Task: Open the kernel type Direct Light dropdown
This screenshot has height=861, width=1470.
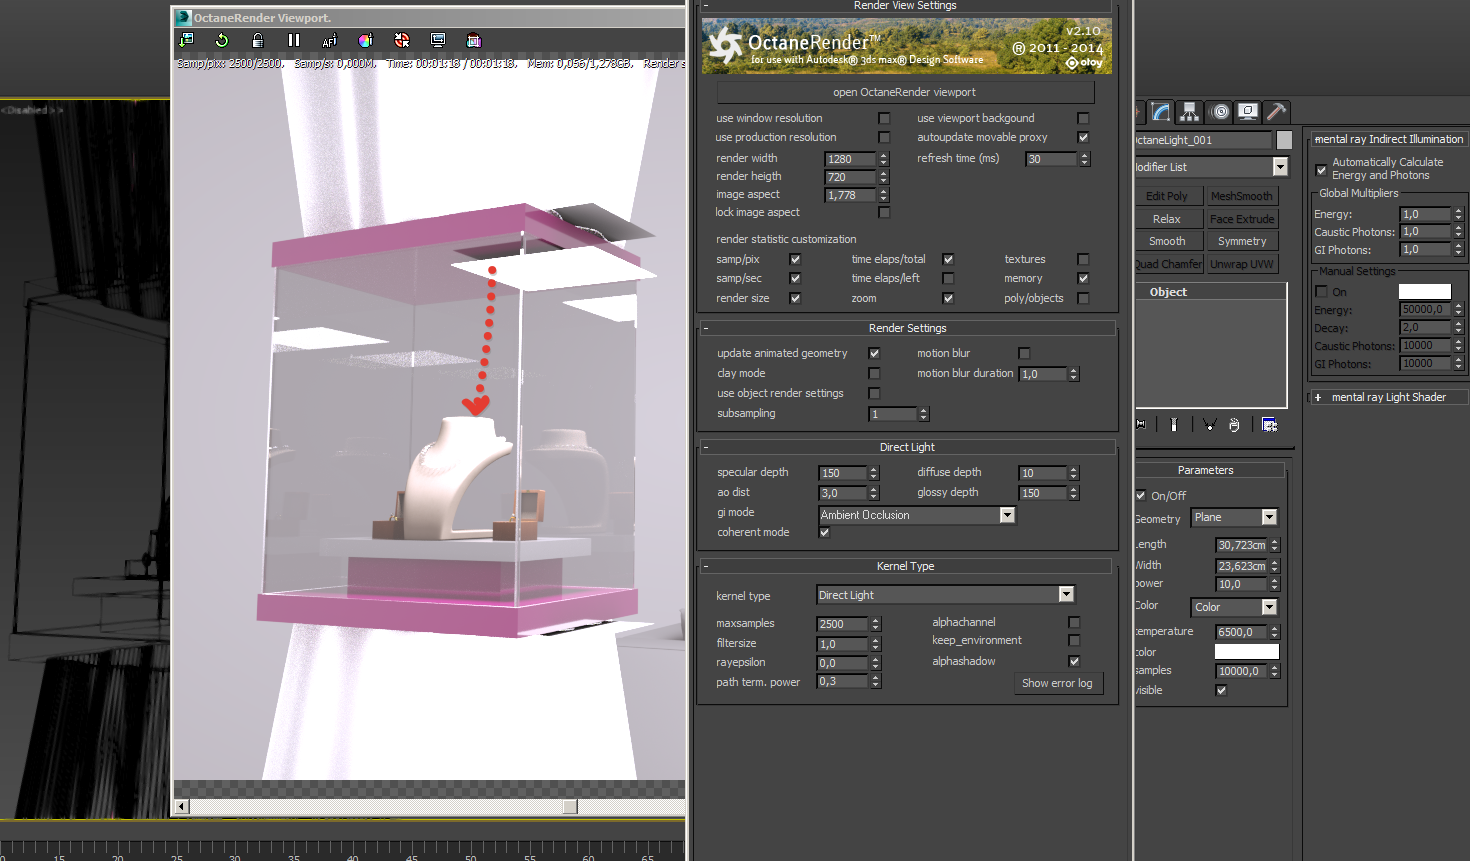Action: click(945, 595)
